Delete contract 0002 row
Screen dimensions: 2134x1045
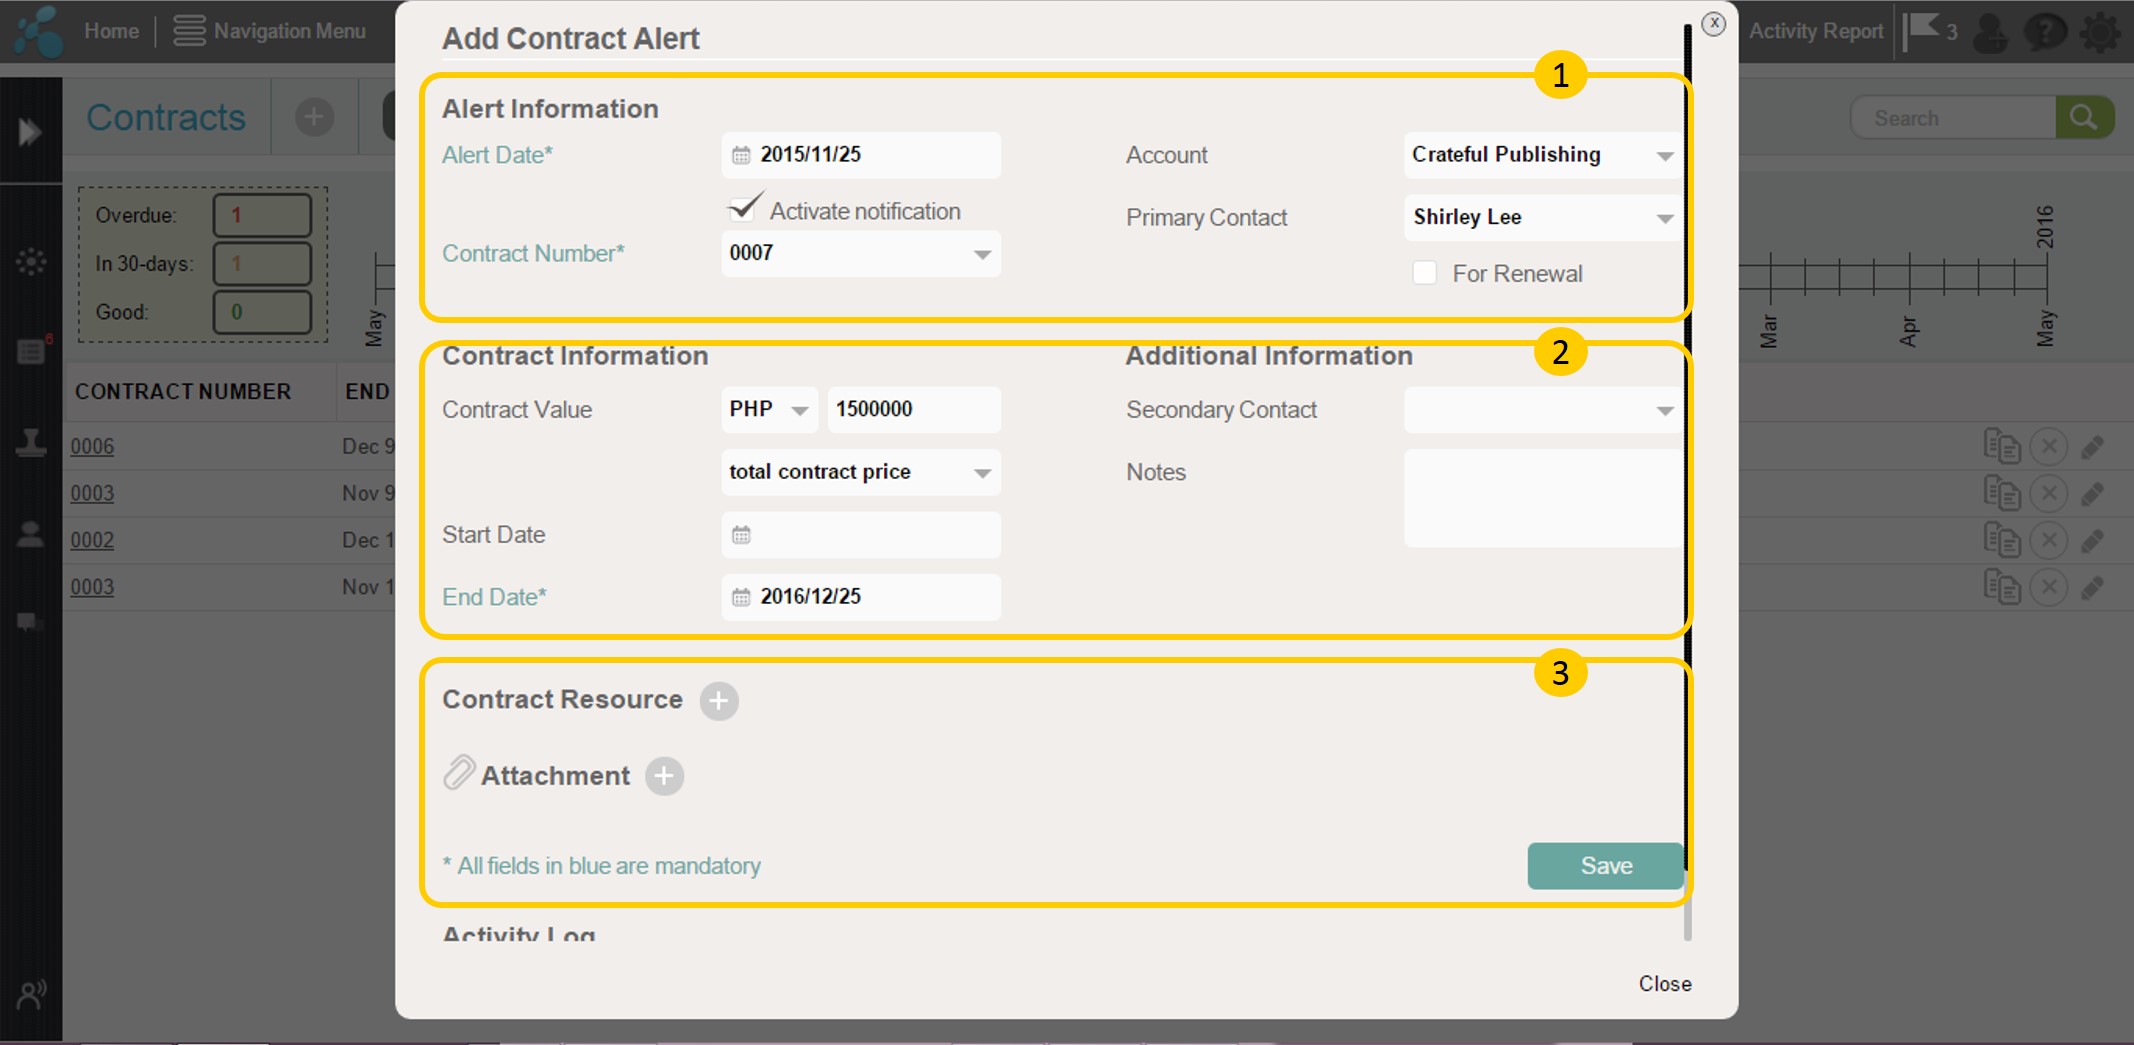tap(2049, 540)
